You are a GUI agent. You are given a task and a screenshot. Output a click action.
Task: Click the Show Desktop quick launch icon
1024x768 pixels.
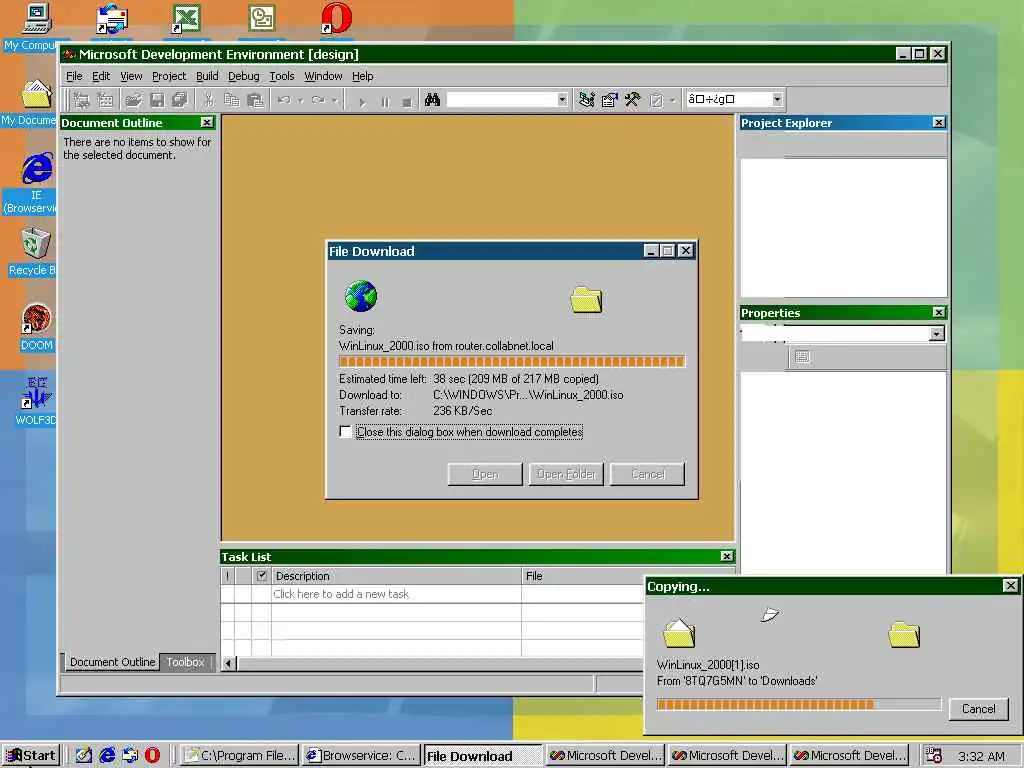click(x=84, y=755)
